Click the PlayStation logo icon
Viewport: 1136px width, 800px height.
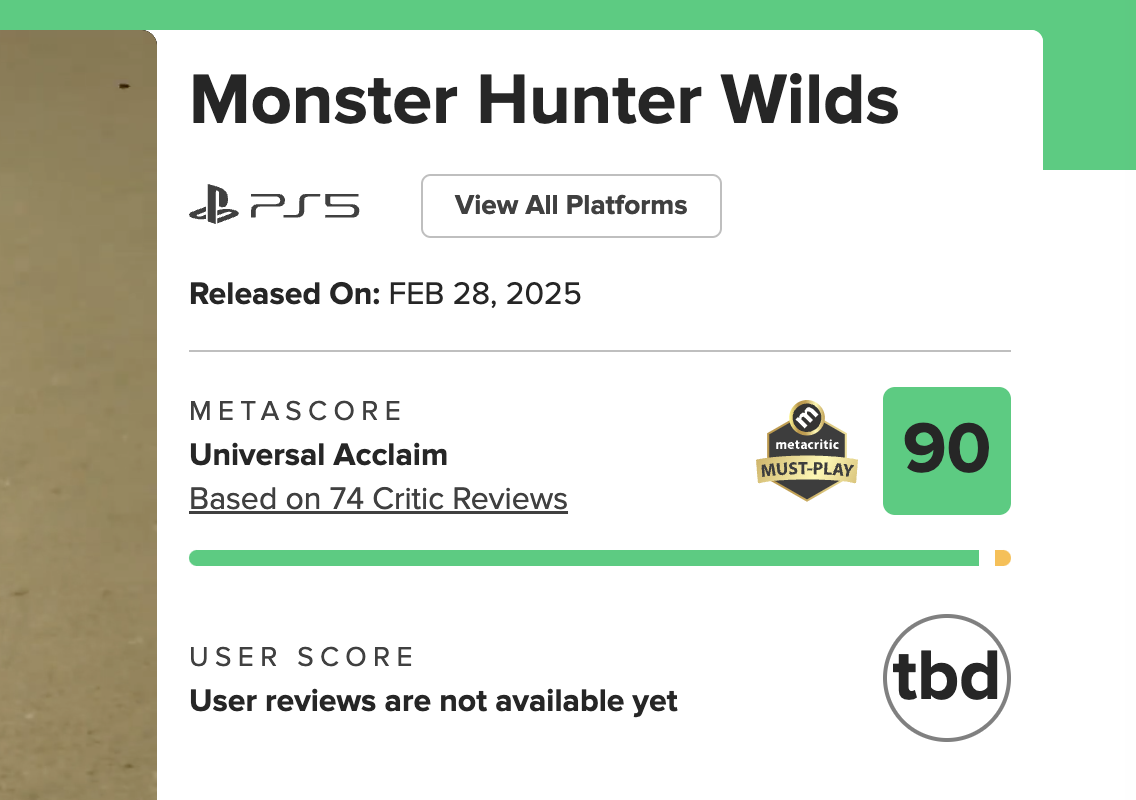tap(214, 204)
